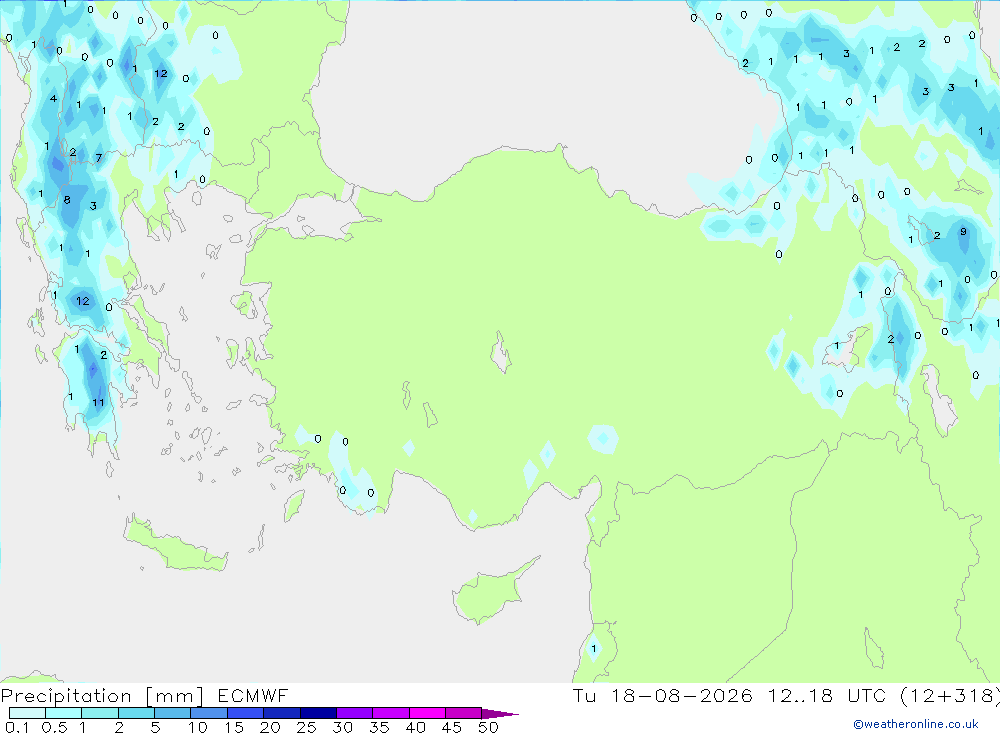Click the "0.1" label under the legend
Image resolution: width=1000 pixels, height=733 pixels.
click(17, 727)
